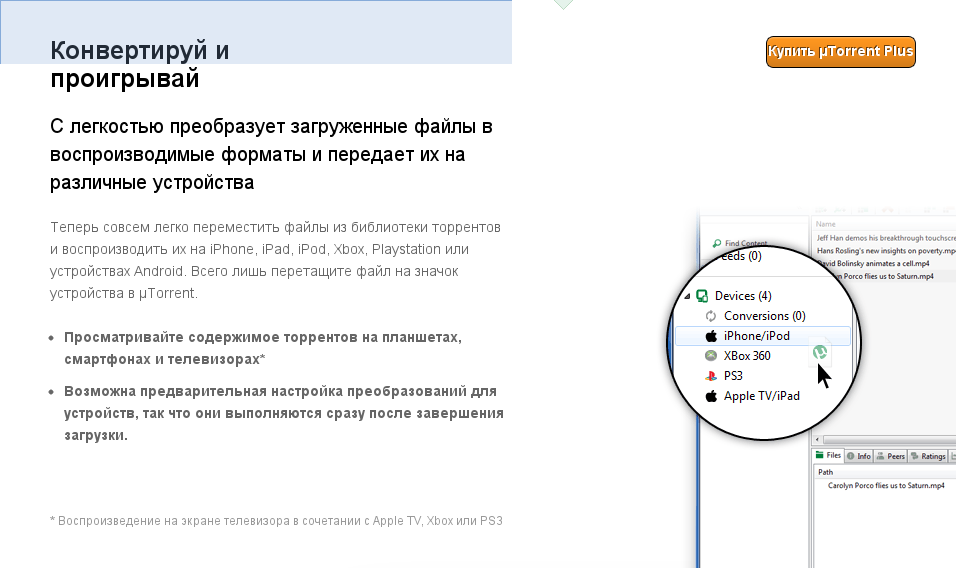Select Conversions (0) in the device tree

click(764, 316)
